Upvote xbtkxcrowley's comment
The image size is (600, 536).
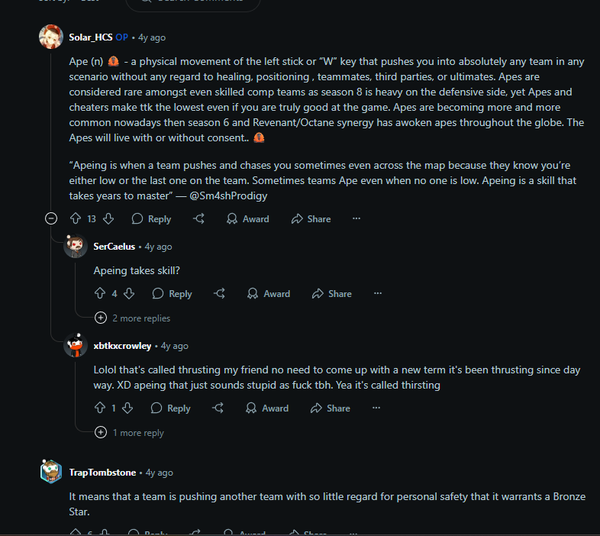(x=99, y=408)
